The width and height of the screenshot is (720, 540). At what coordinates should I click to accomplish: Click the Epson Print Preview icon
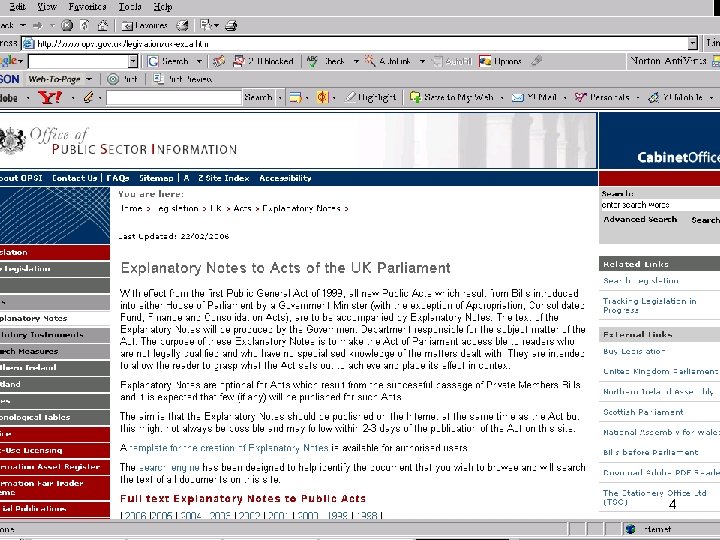158,79
